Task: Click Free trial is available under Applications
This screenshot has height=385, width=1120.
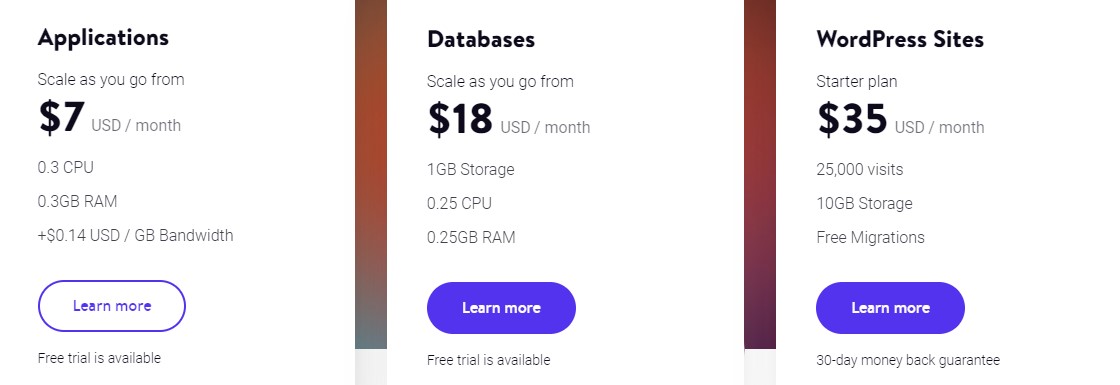Action: [99, 358]
